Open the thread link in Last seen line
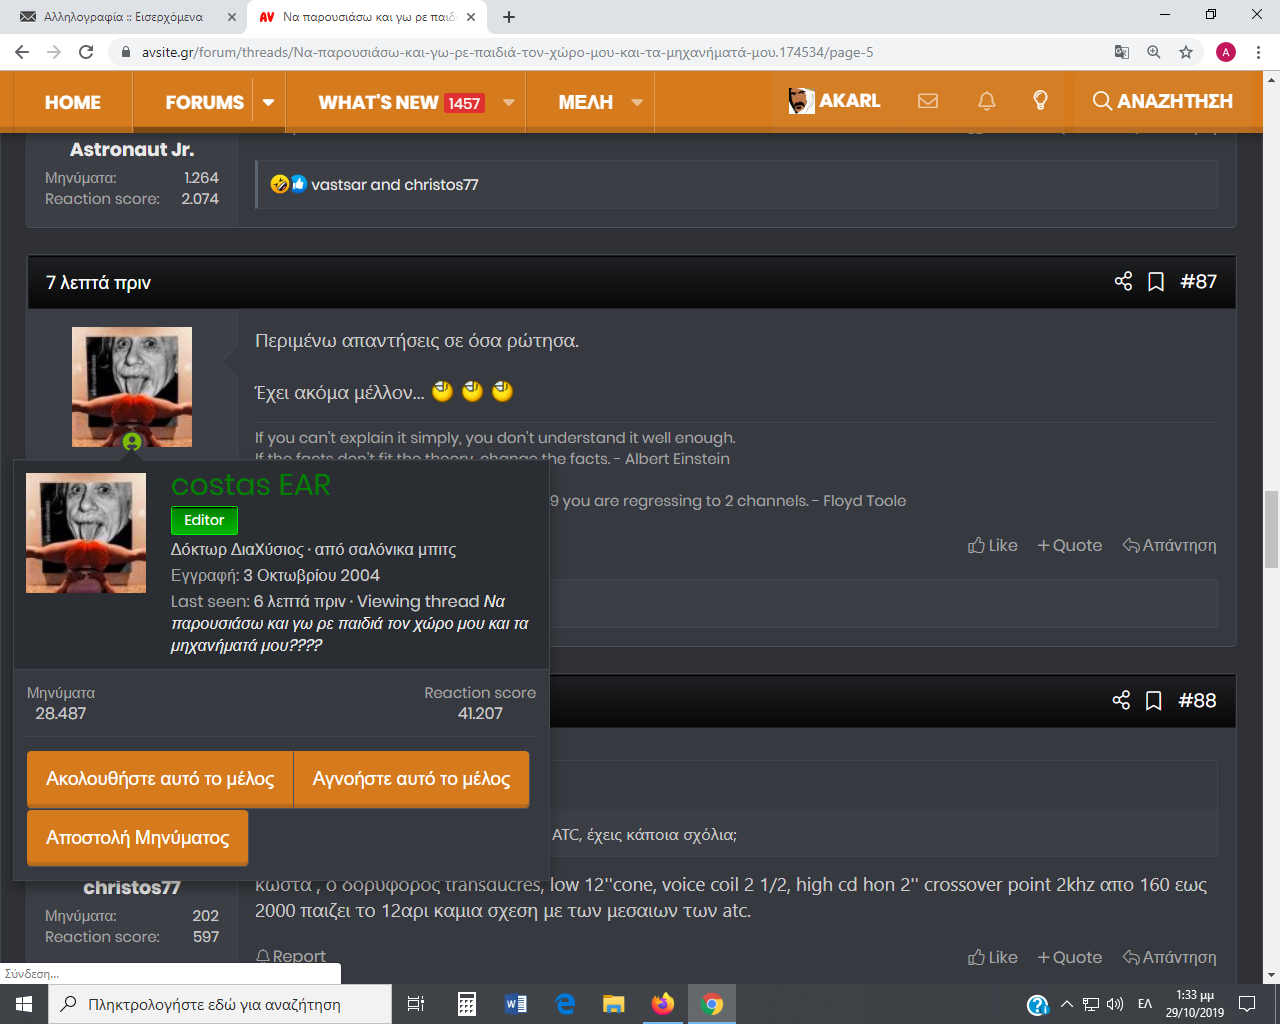Image resolution: width=1280 pixels, height=1024 pixels. point(350,624)
